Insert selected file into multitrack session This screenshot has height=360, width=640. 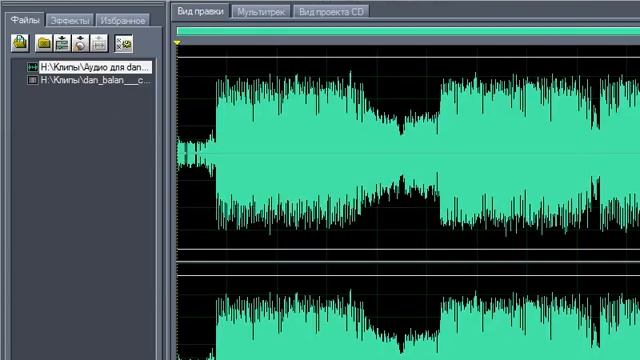[62, 43]
